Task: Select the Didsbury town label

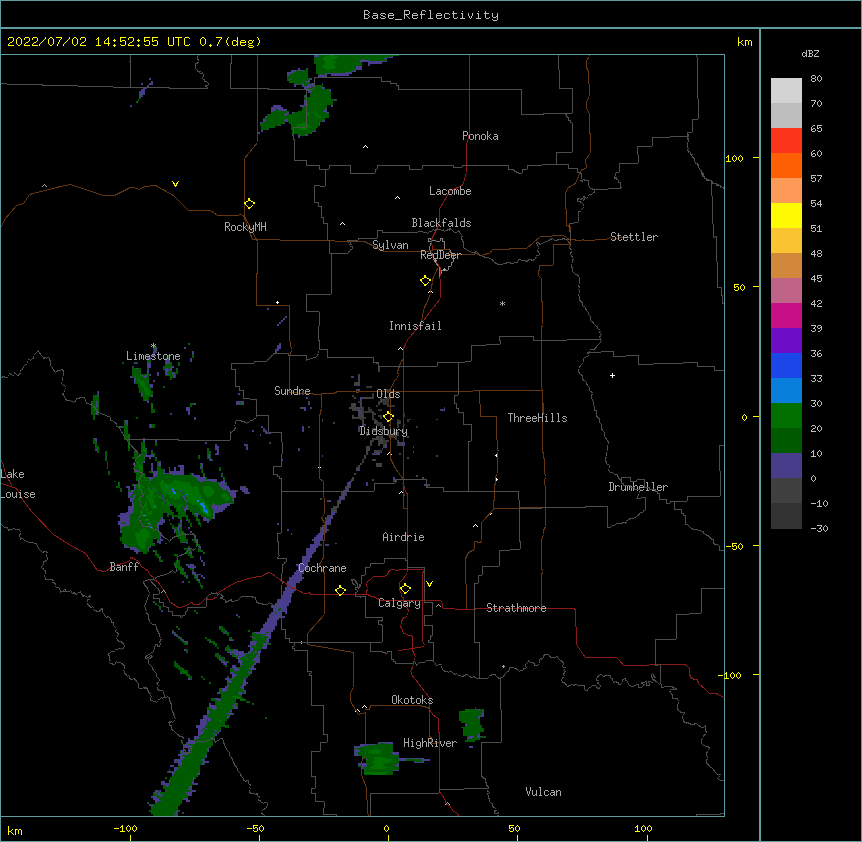Action: pyautogui.click(x=383, y=431)
